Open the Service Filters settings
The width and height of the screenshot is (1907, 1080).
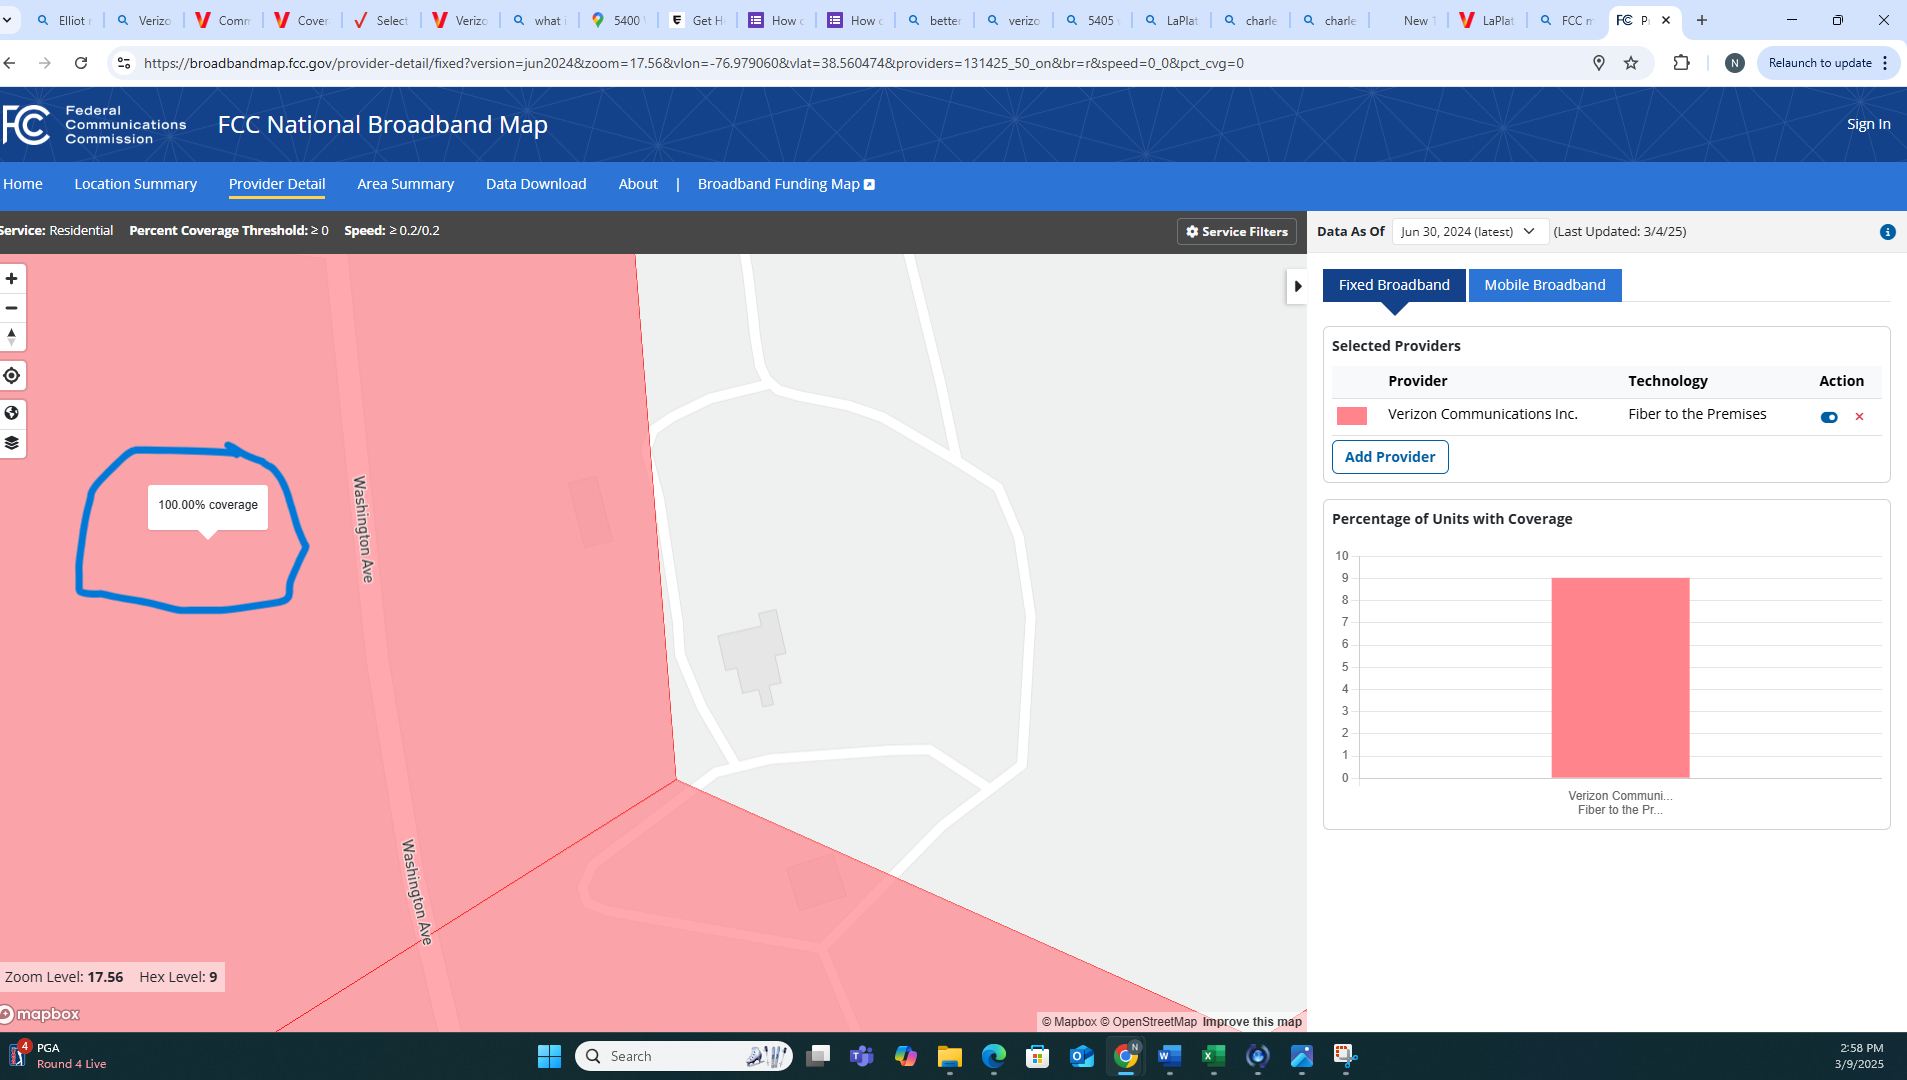pyautogui.click(x=1236, y=231)
